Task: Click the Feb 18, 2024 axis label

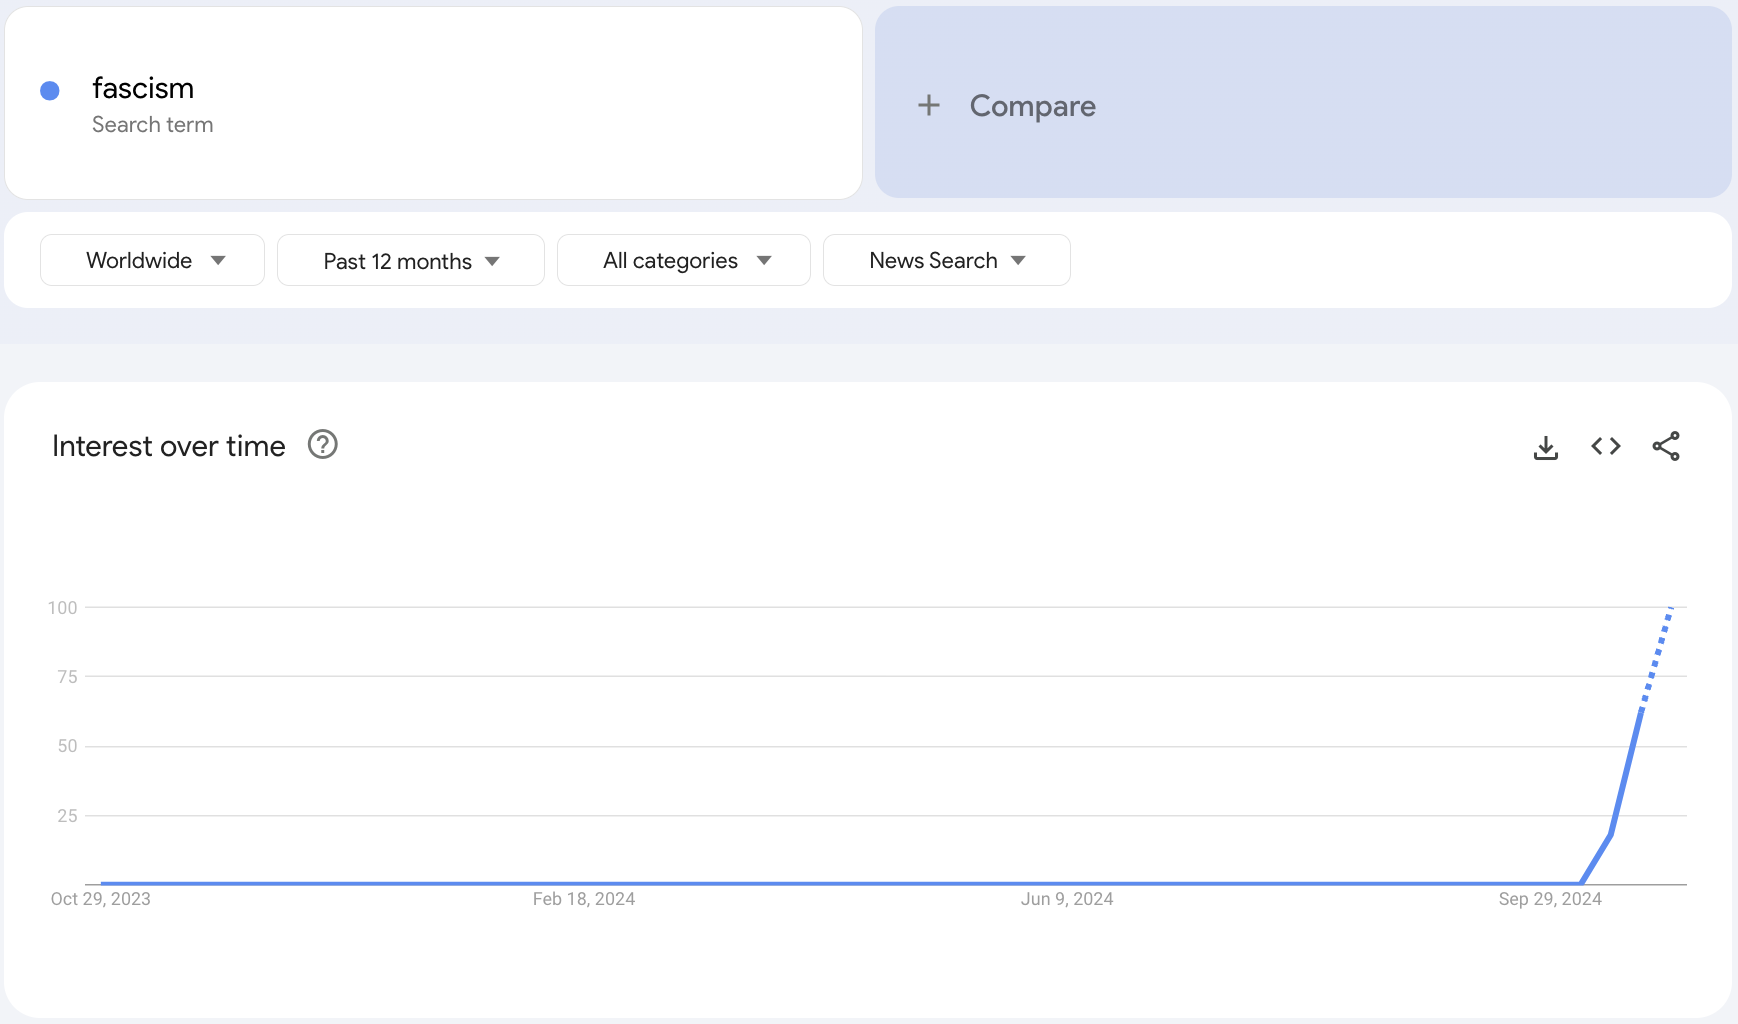Action: pyautogui.click(x=584, y=898)
